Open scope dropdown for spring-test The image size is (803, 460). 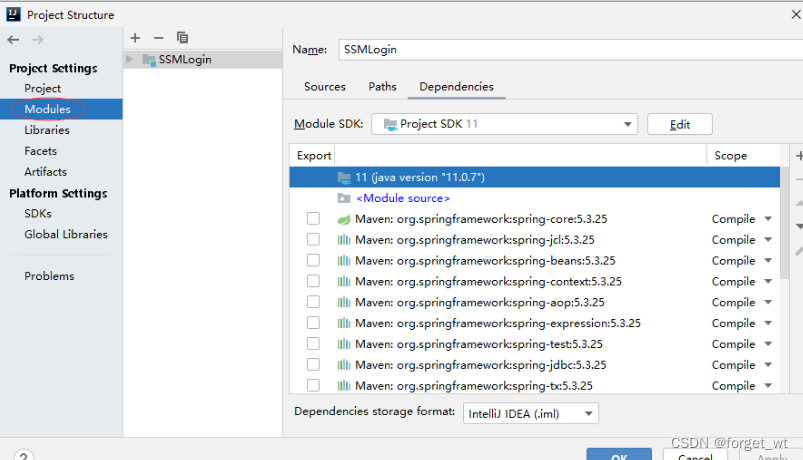[768, 344]
